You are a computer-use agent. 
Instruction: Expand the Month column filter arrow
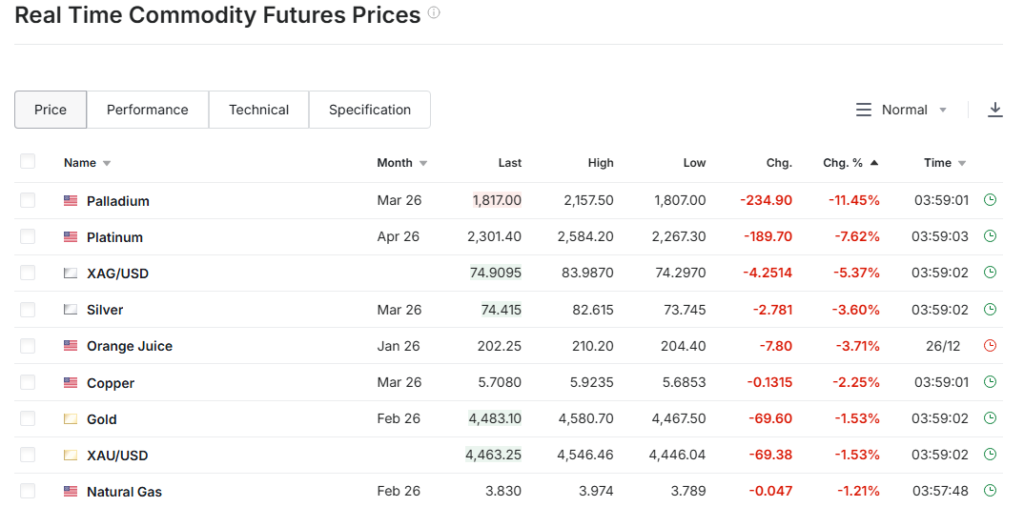[423, 163]
